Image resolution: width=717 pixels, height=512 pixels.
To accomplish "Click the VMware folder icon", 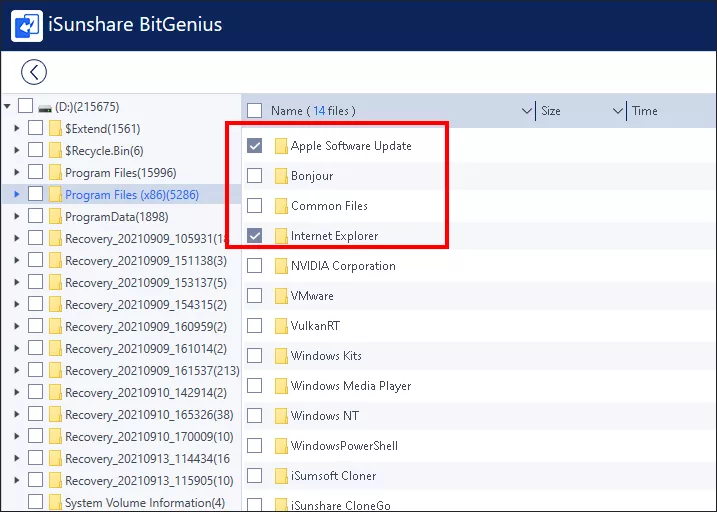I will coord(281,296).
